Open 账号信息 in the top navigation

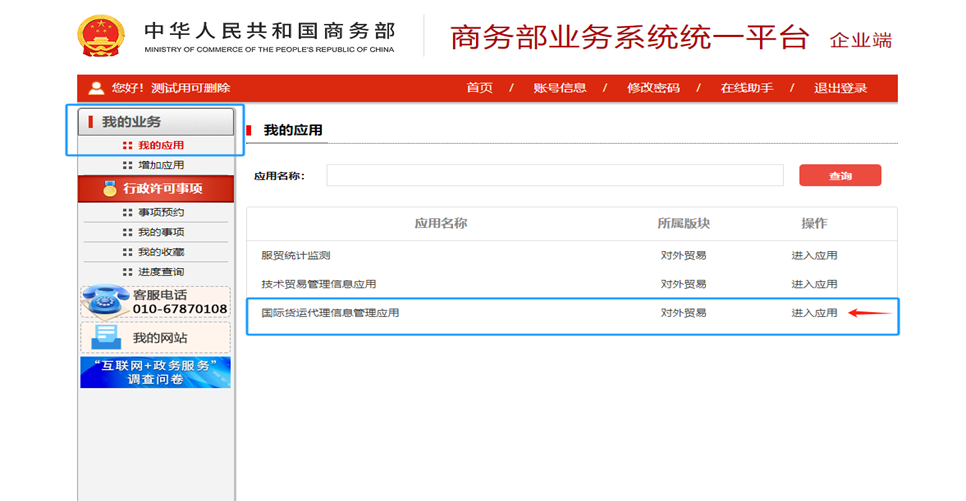[x=559, y=88]
